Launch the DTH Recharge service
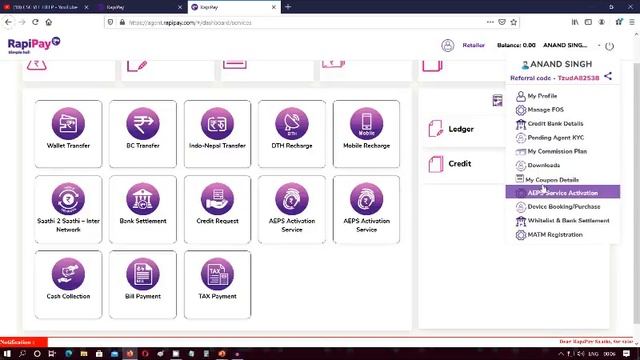640x360 pixels. coord(292,134)
